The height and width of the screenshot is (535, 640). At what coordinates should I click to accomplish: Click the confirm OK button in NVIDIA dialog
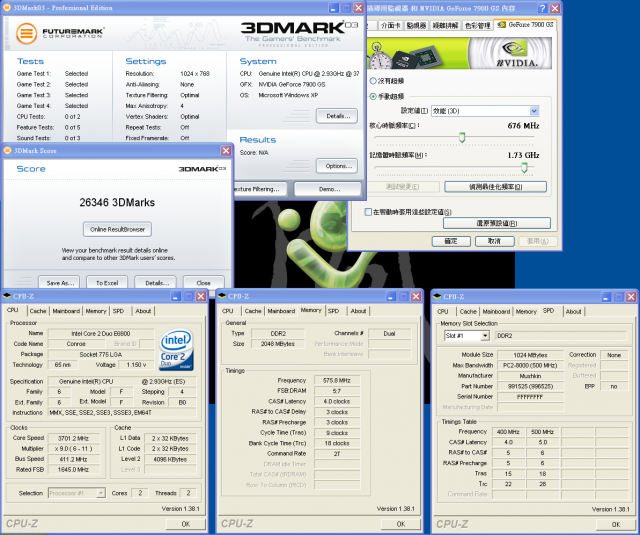tap(451, 241)
